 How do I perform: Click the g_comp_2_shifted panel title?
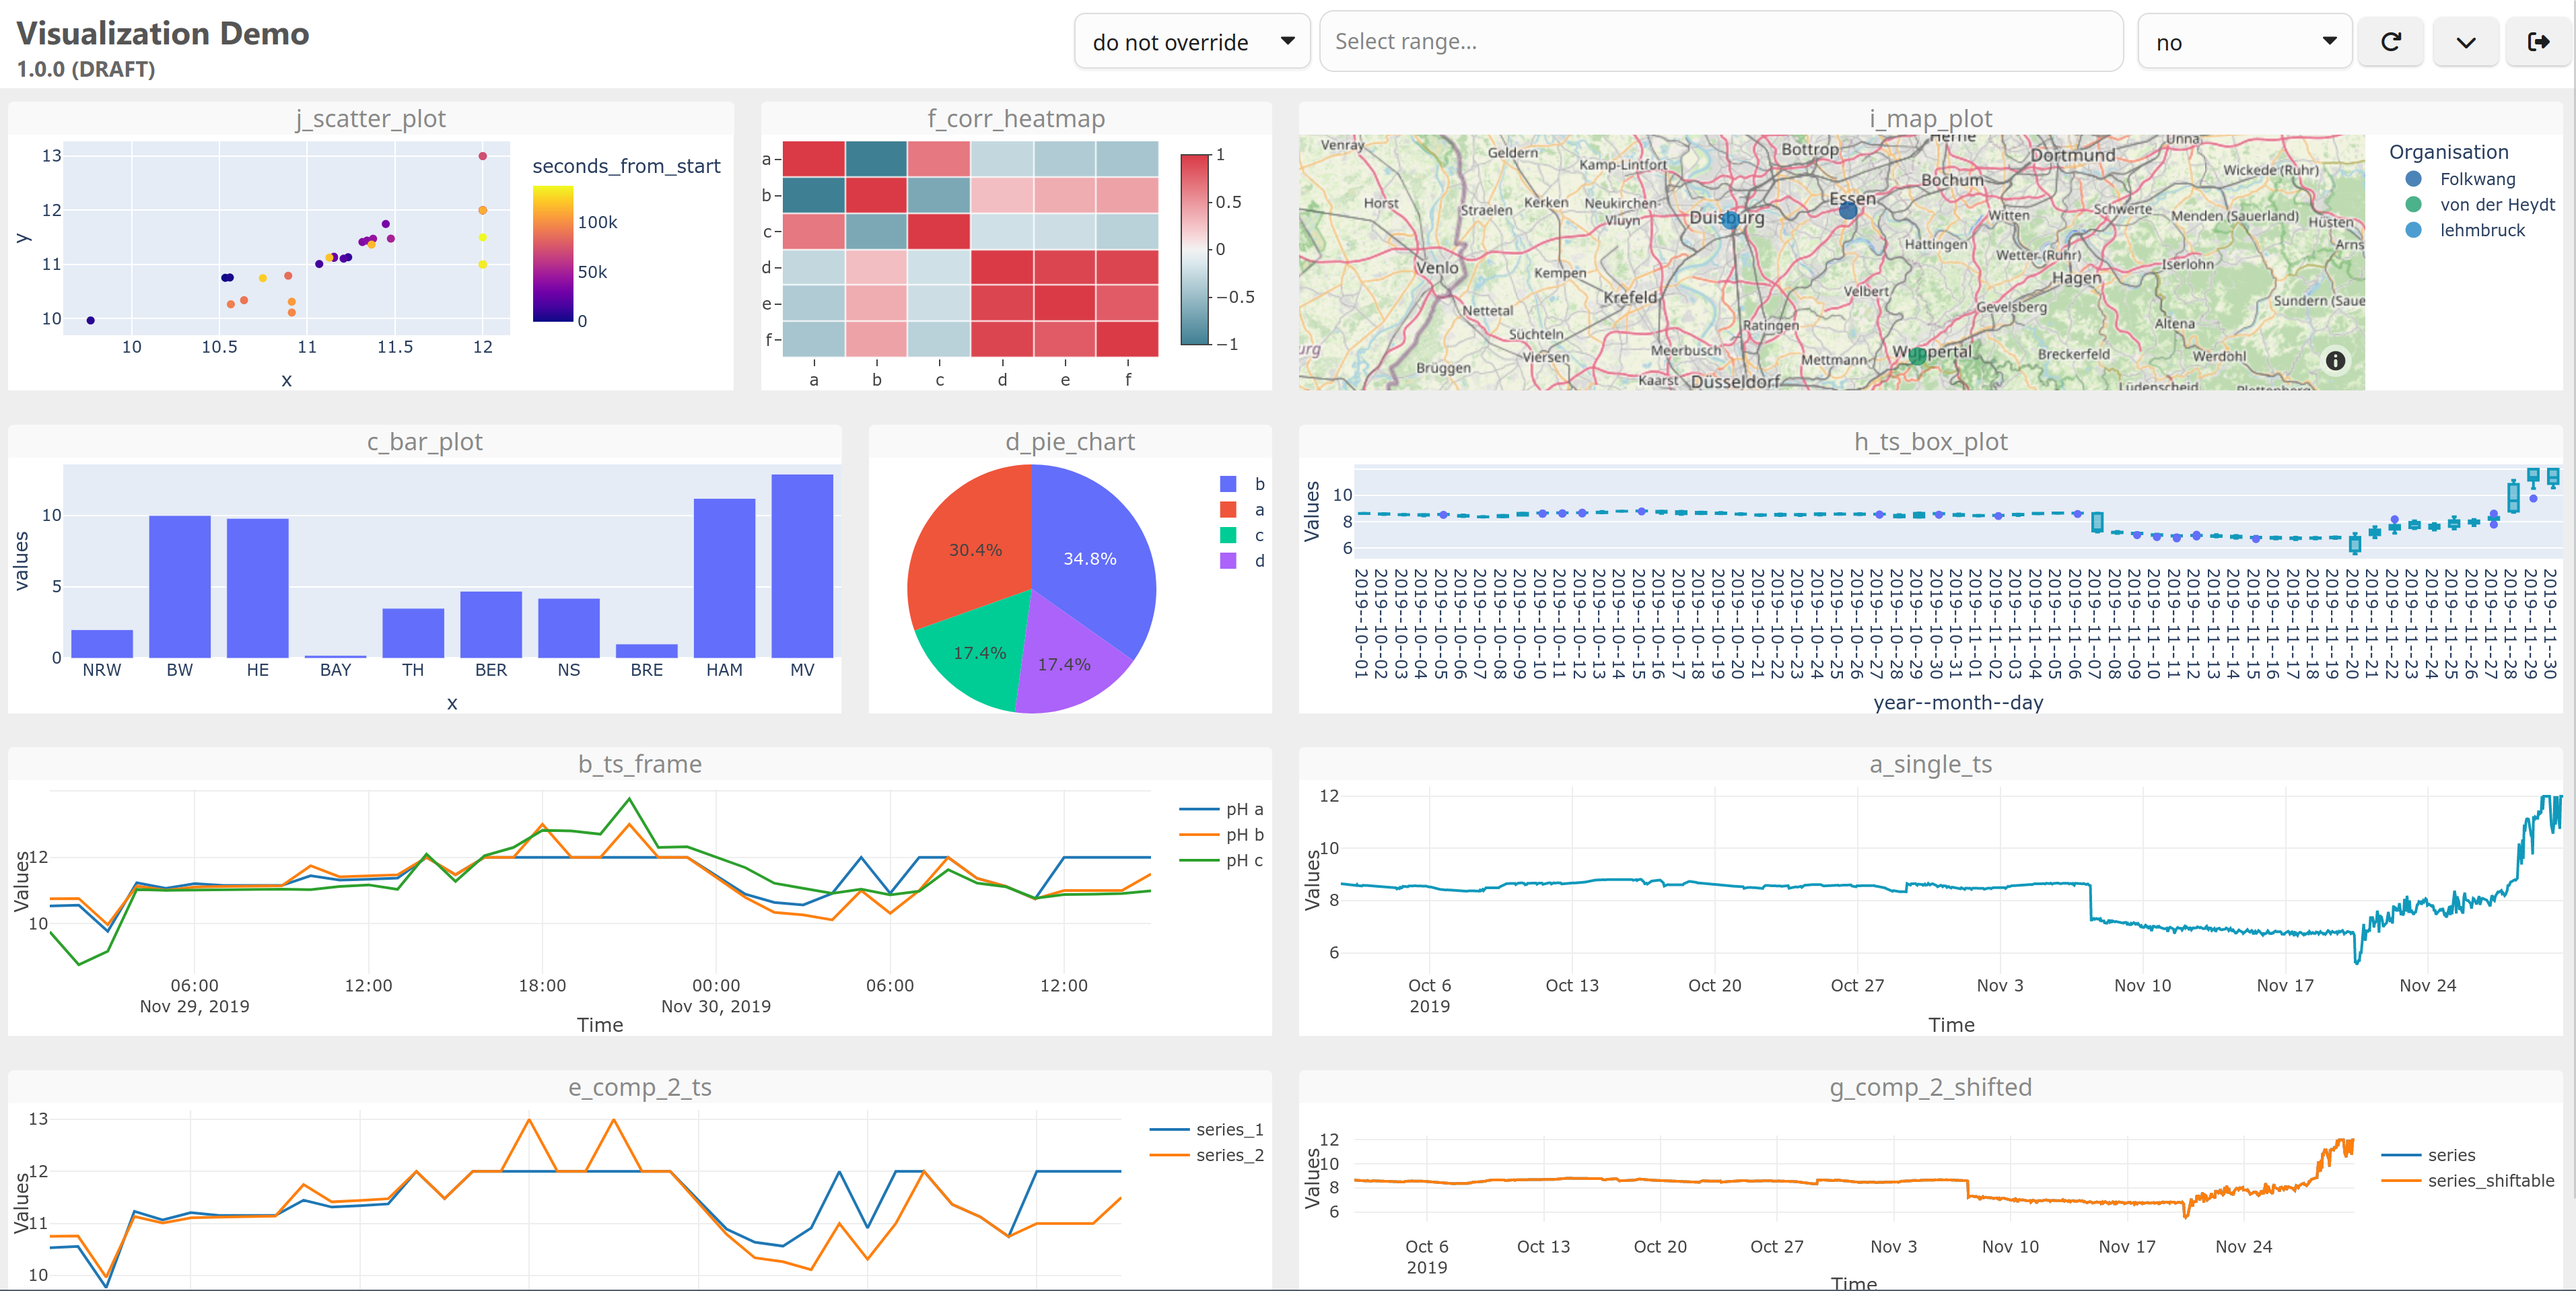(x=1930, y=1087)
